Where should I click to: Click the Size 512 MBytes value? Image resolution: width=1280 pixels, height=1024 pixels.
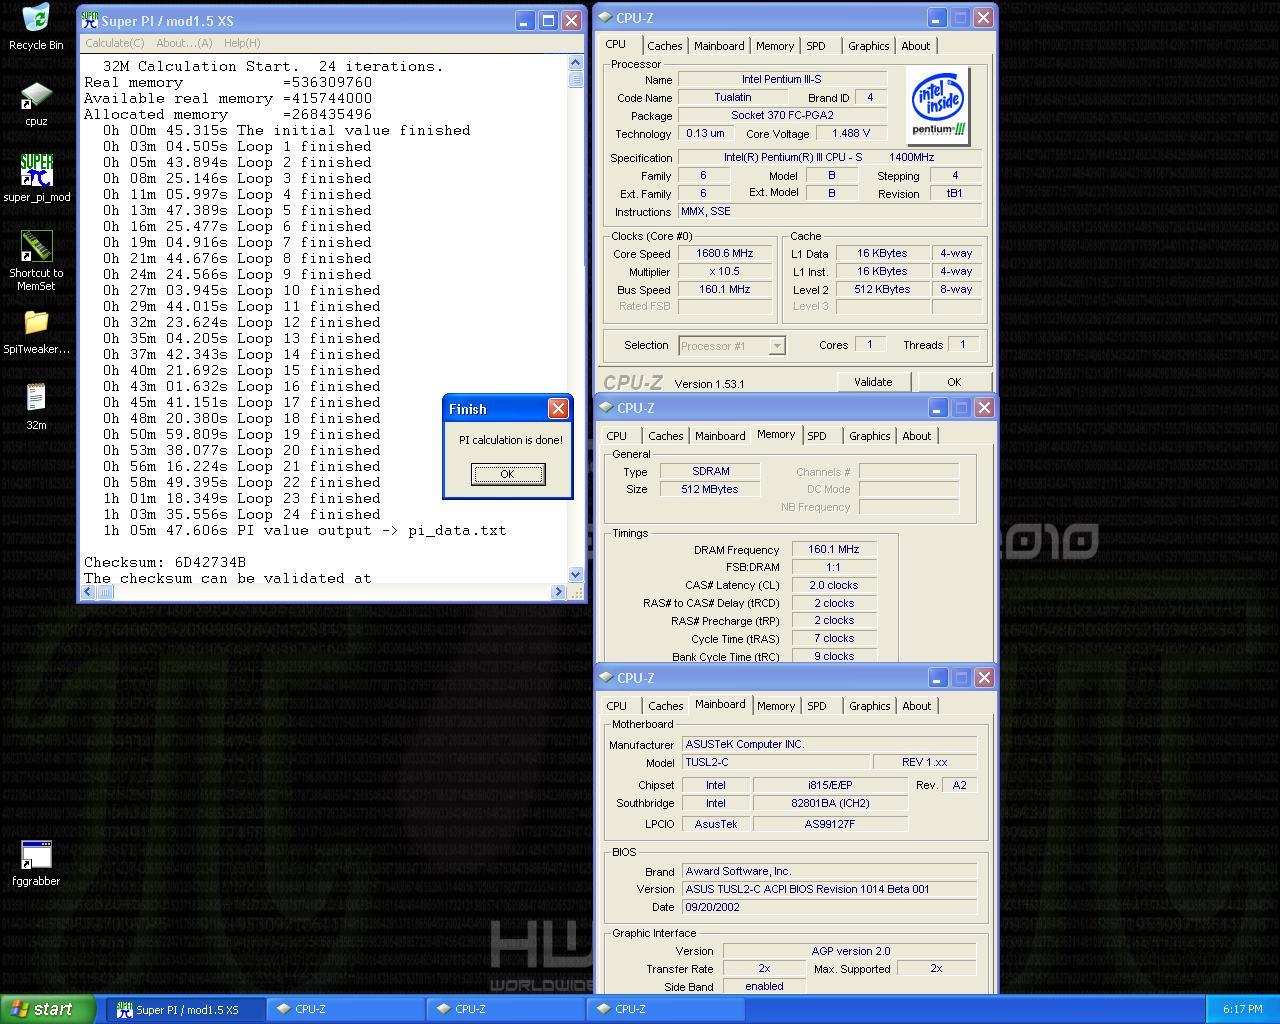pos(710,489)
